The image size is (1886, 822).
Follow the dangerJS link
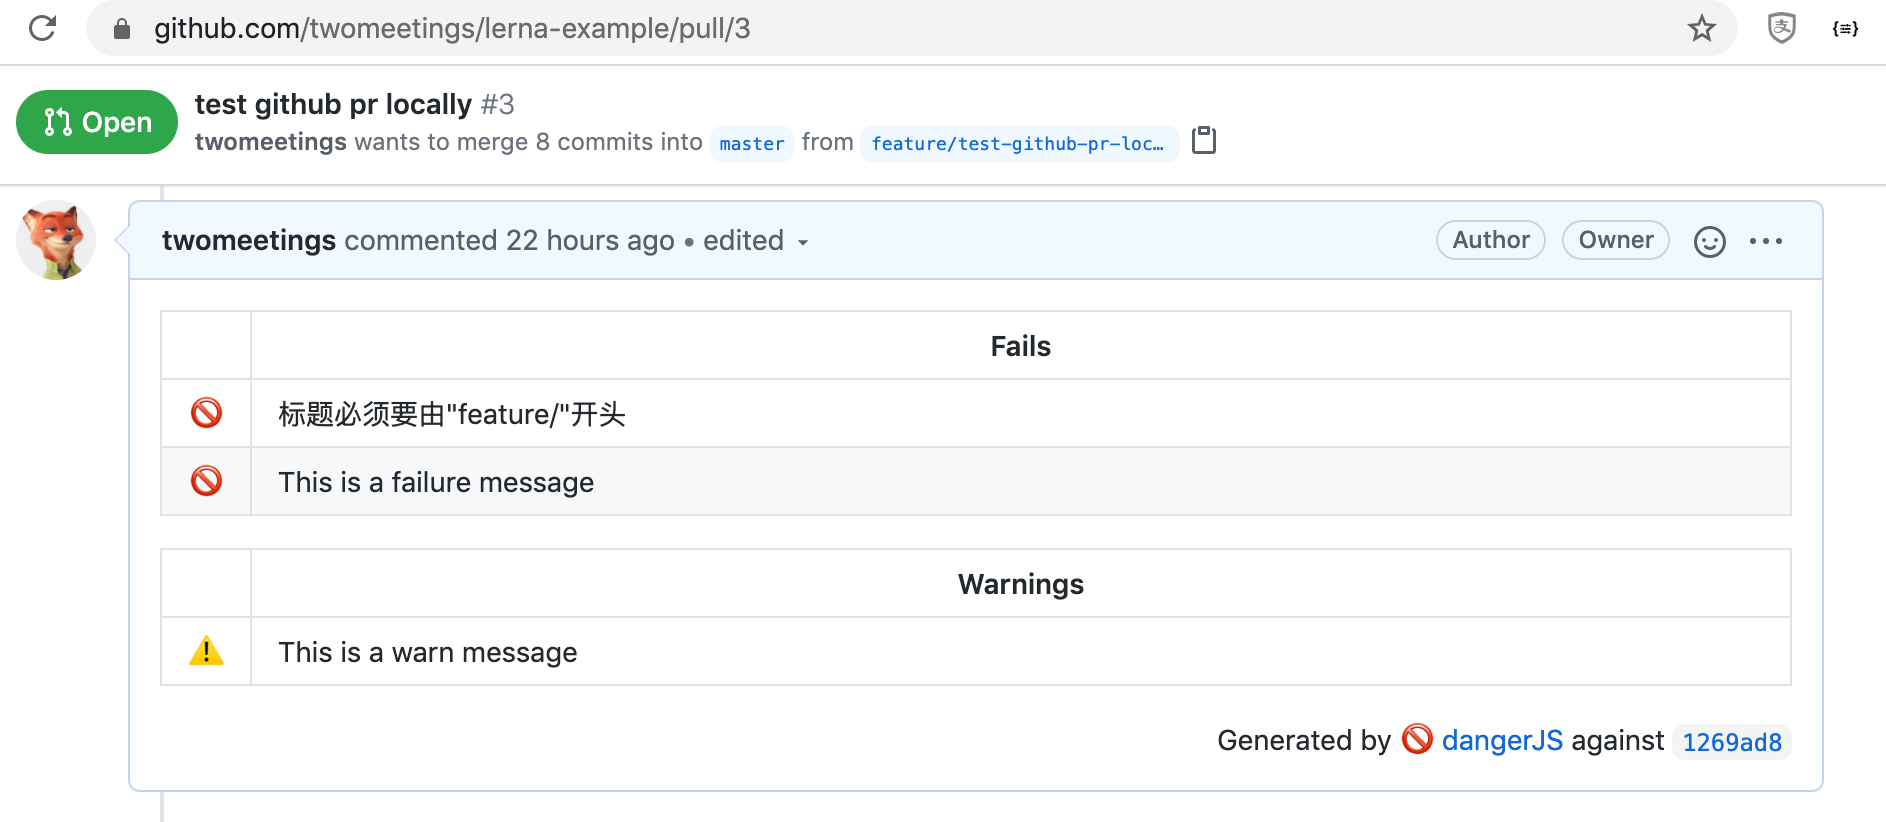[x=1501, y=740]
